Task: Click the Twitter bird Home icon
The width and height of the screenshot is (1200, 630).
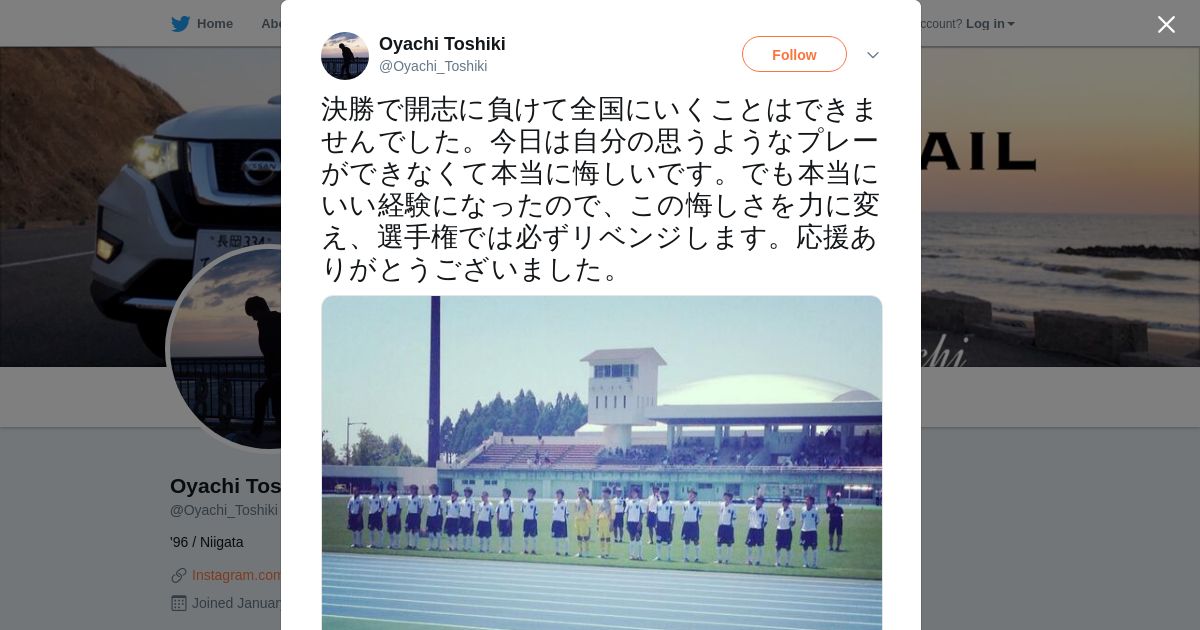Action: (180, 24)
